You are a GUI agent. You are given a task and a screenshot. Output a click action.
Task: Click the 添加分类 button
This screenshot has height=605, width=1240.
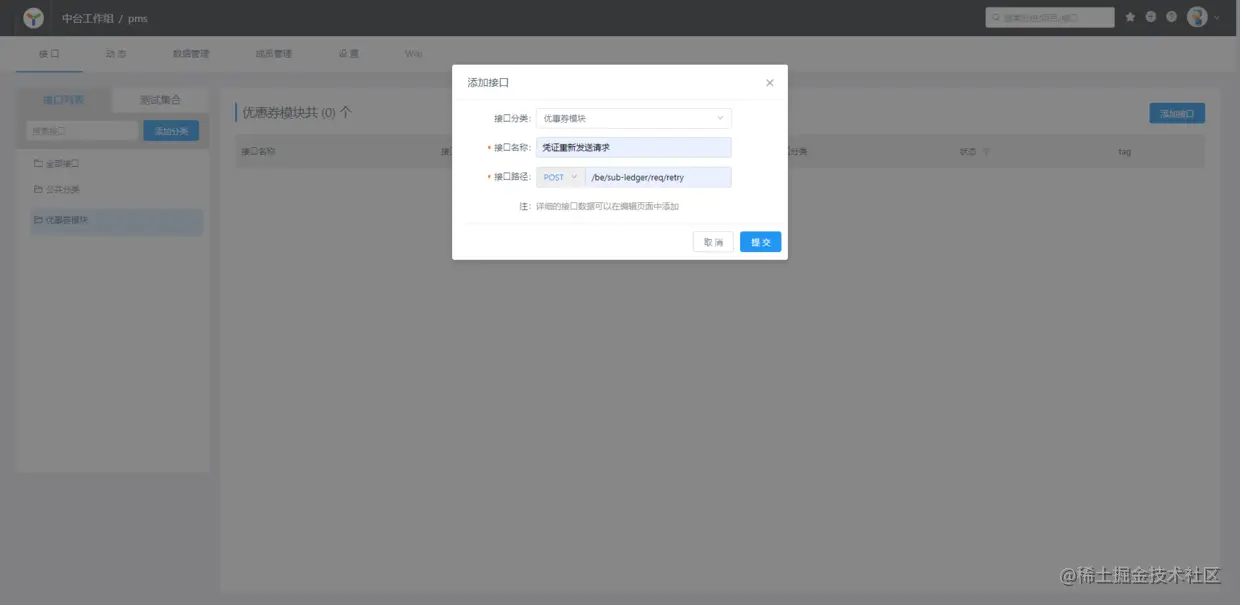pos(171,131)
